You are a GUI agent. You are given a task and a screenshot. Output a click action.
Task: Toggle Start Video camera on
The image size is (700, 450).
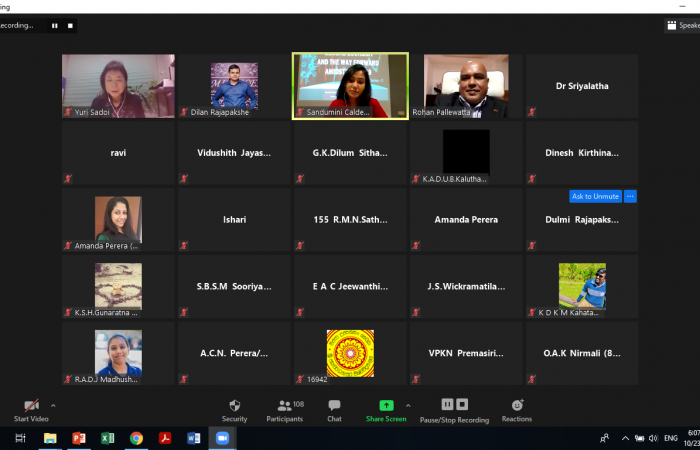(x=31, y=410)
